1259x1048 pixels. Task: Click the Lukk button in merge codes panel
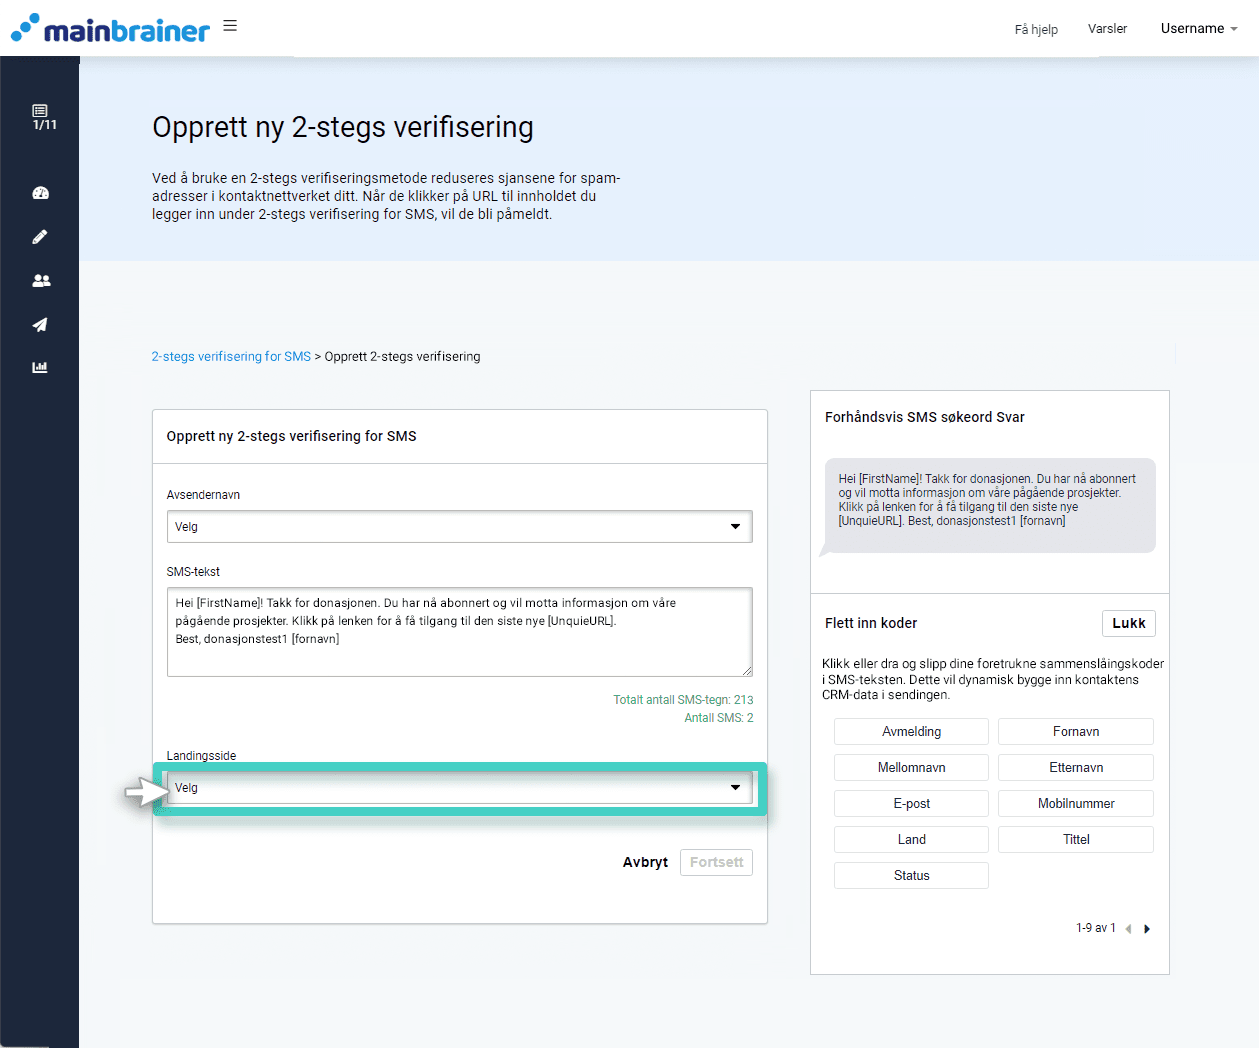(1128, 623)
